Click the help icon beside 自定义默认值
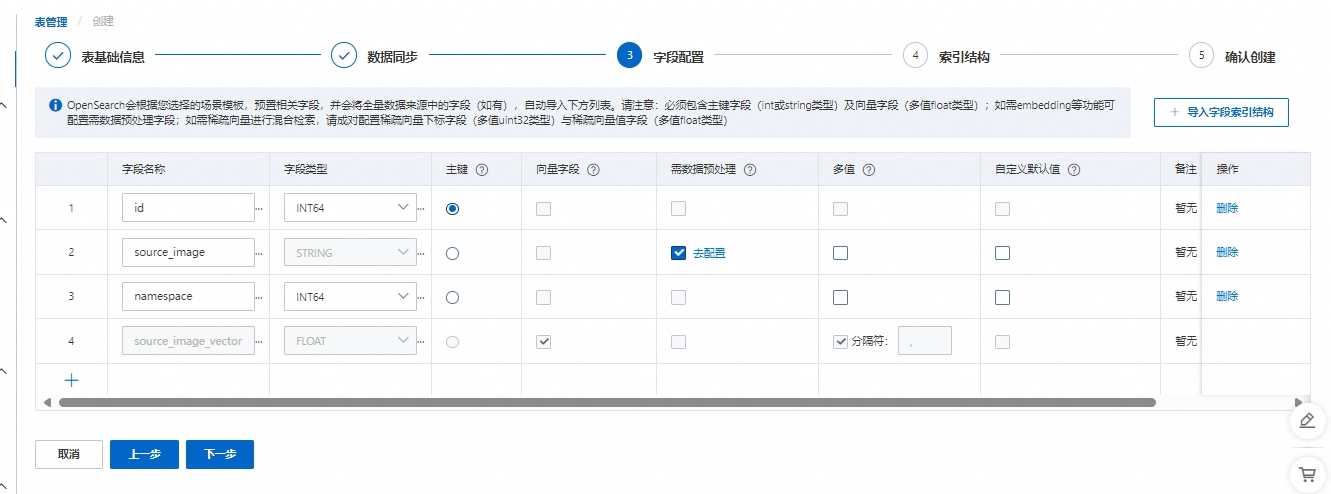The image size is (1331, 494). pyautogui.click(x=1074, y=170)
